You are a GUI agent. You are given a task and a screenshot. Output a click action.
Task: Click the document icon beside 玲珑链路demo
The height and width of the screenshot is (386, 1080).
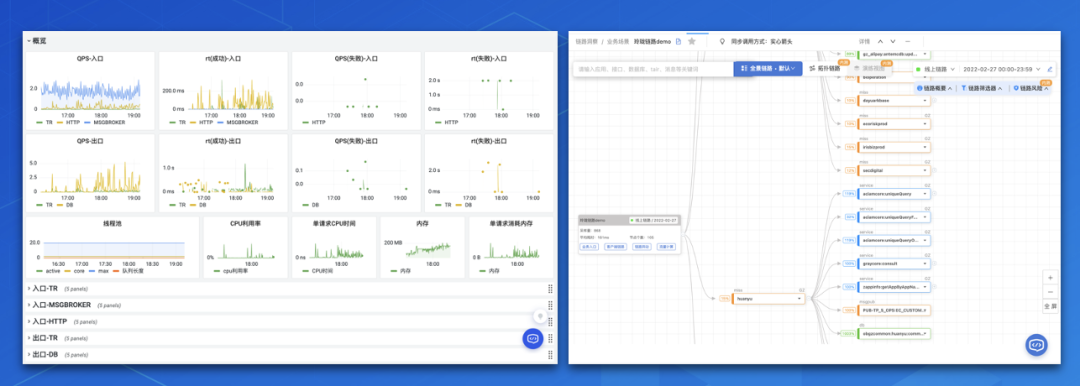point(678,41)
